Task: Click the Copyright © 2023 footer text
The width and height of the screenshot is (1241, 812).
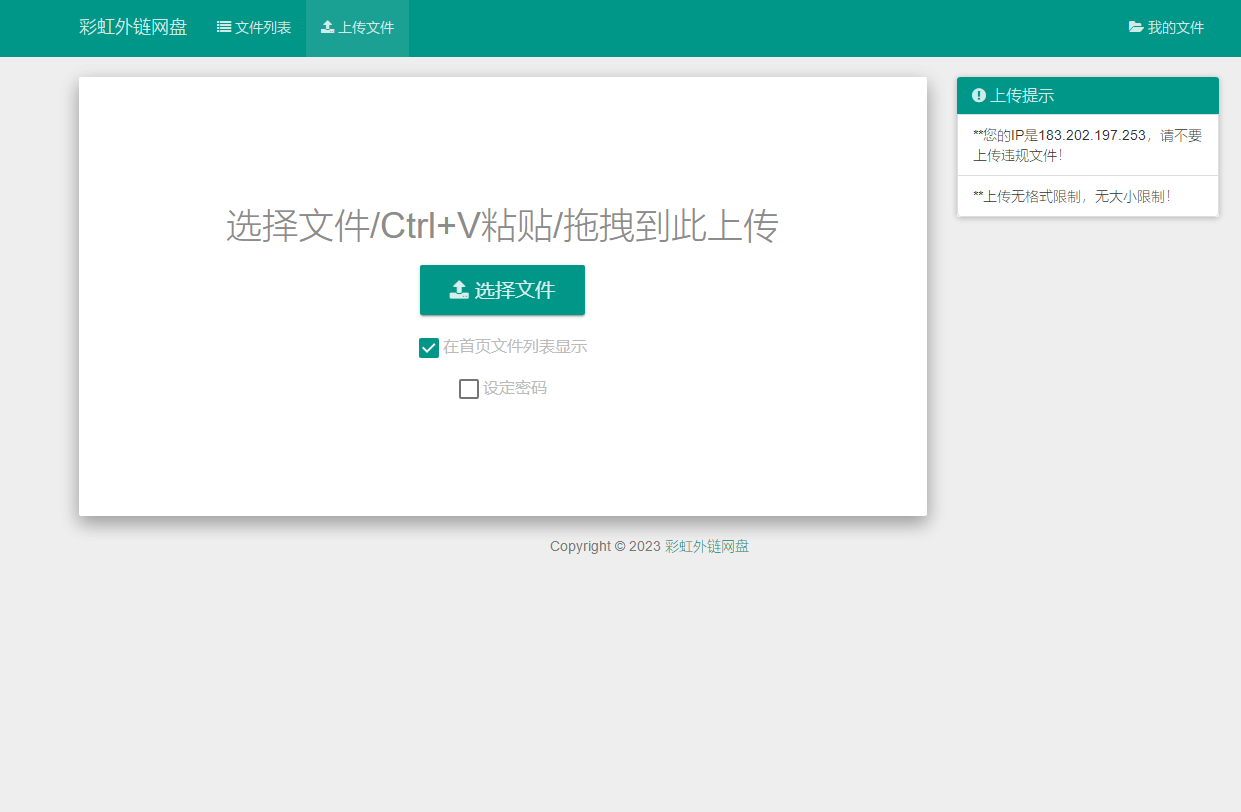Action: point(605,546)
